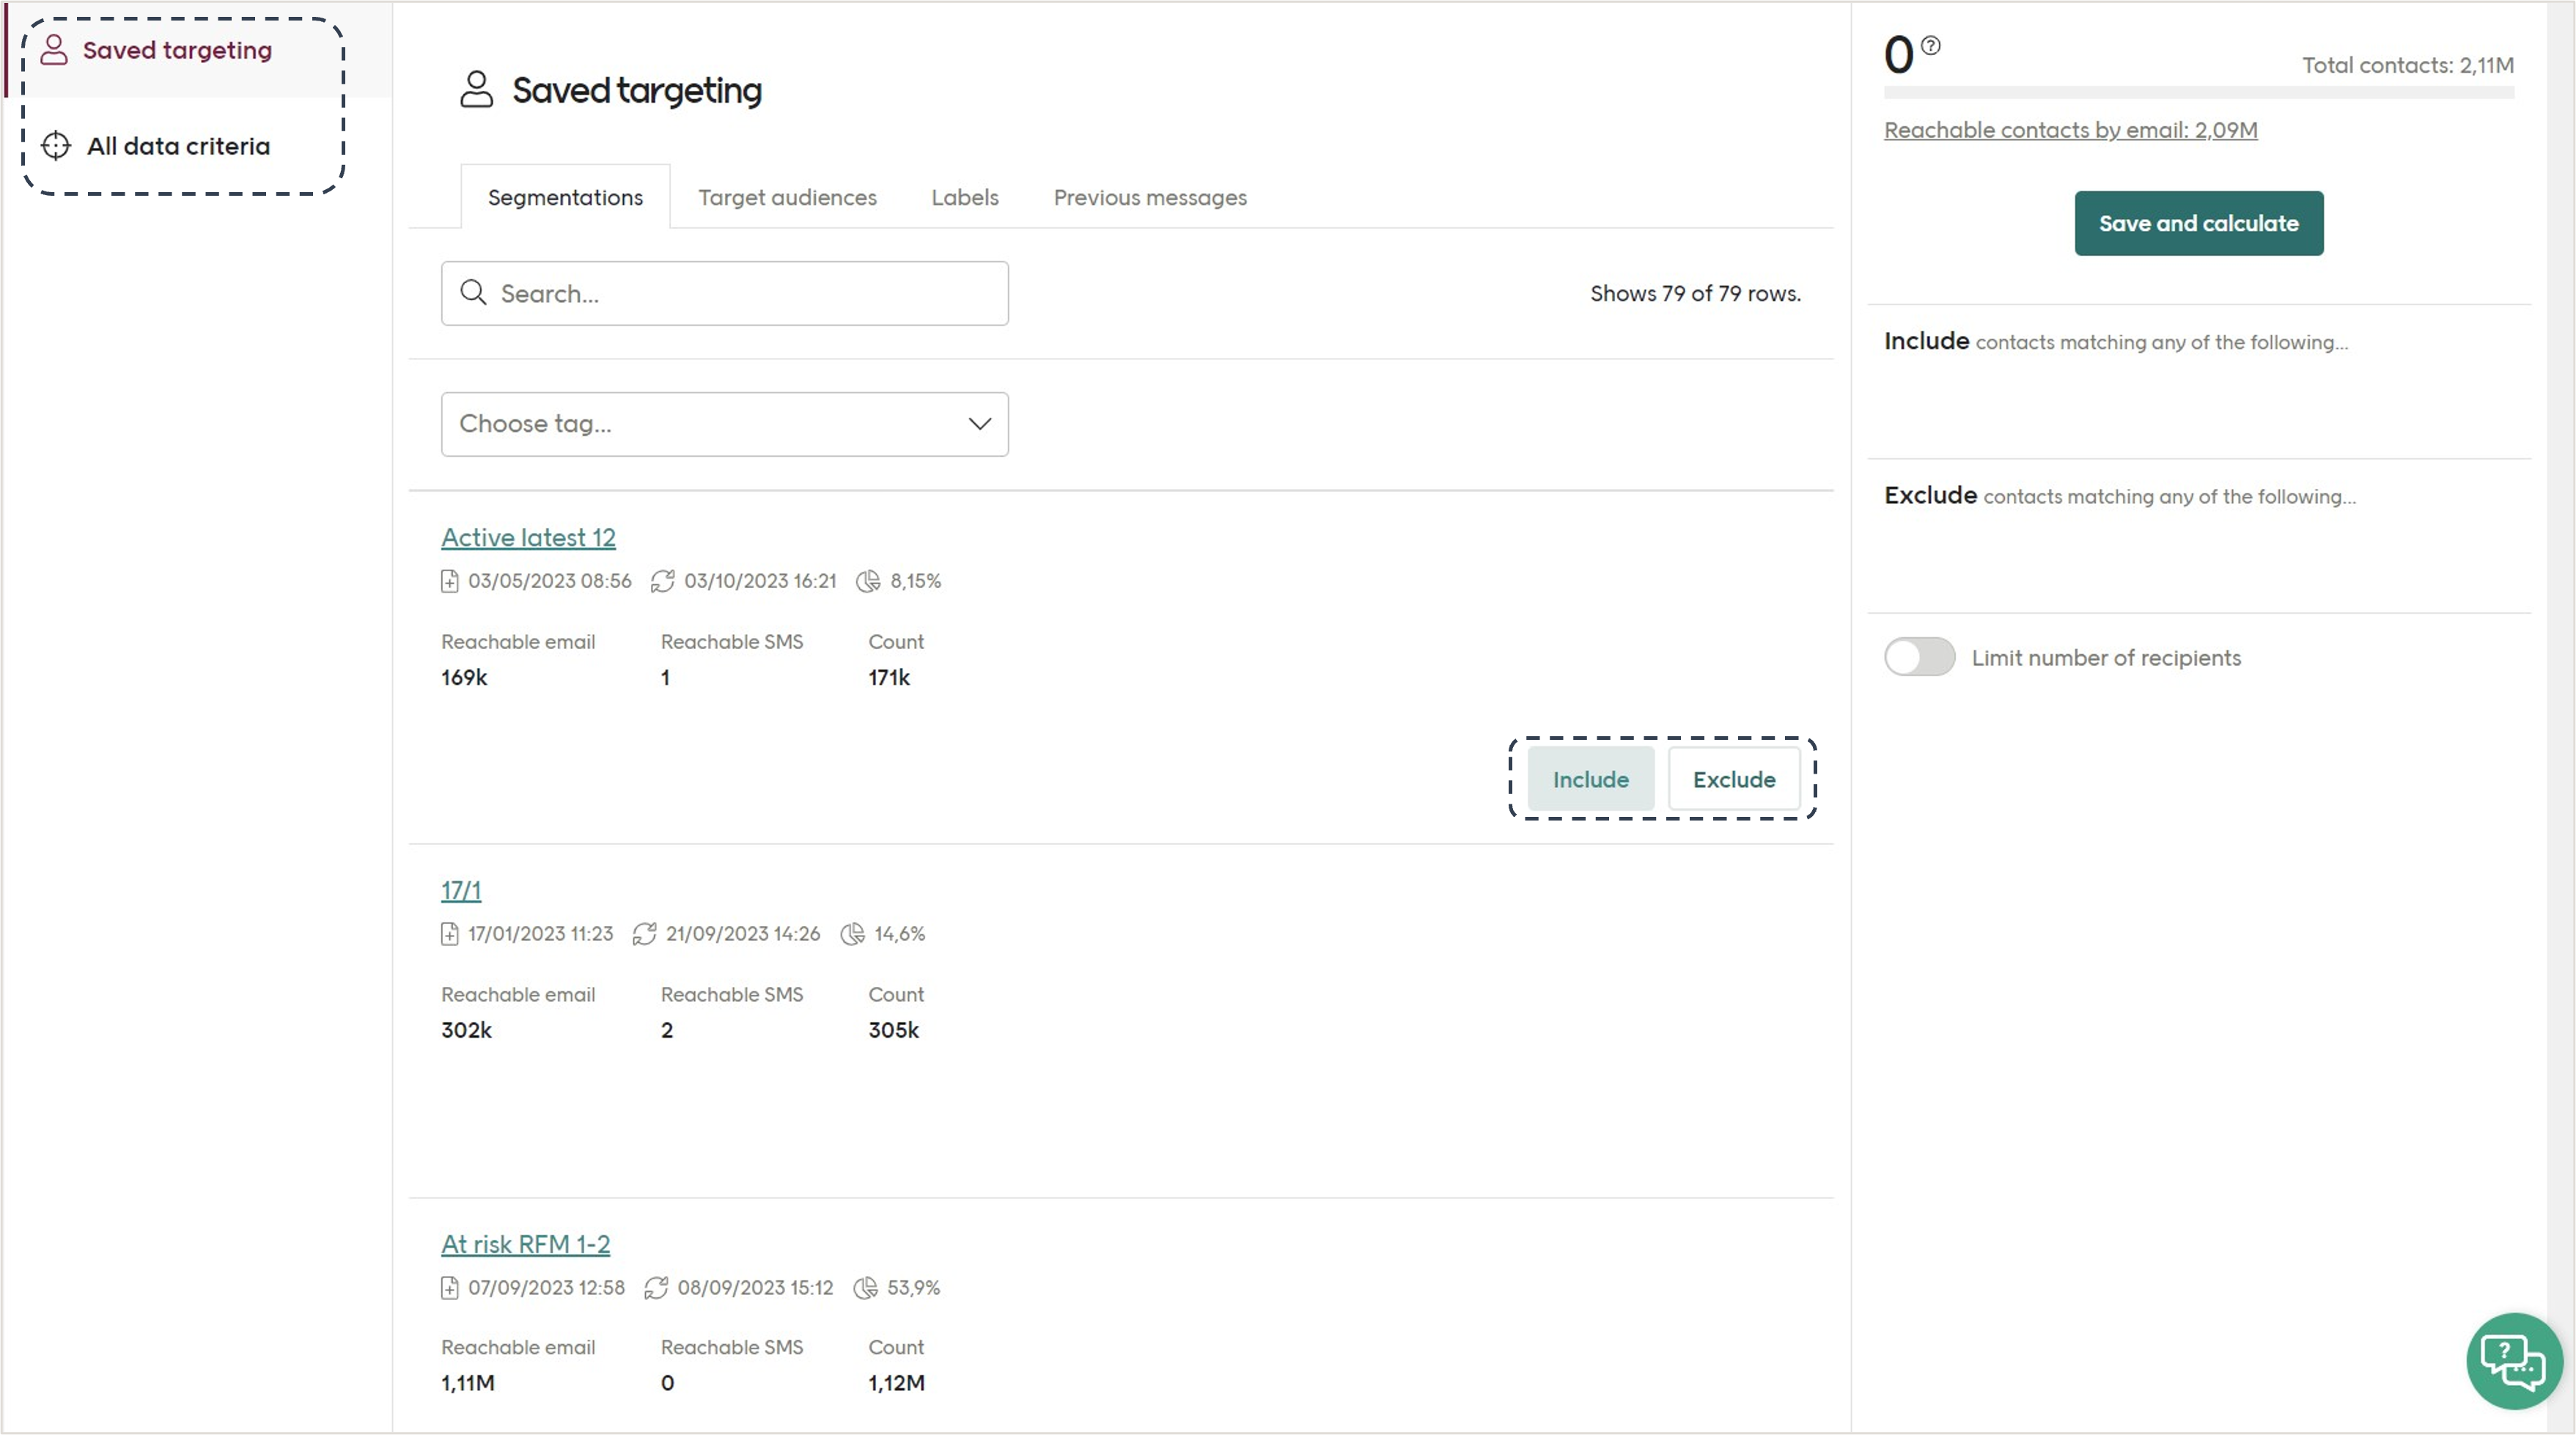Open the Labels tab
2576x1435 pixels.
[x=964, y=198]
